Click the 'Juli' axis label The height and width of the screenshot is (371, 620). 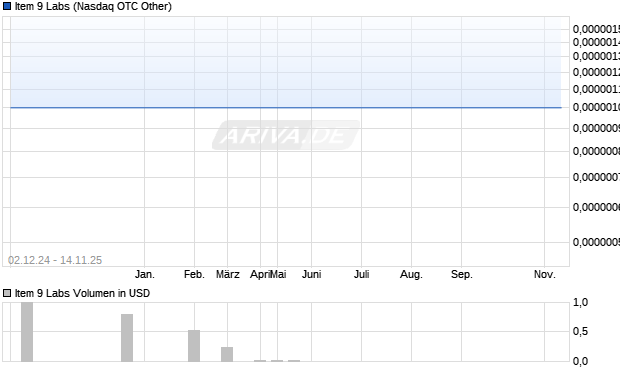click(x=361, y=274)
